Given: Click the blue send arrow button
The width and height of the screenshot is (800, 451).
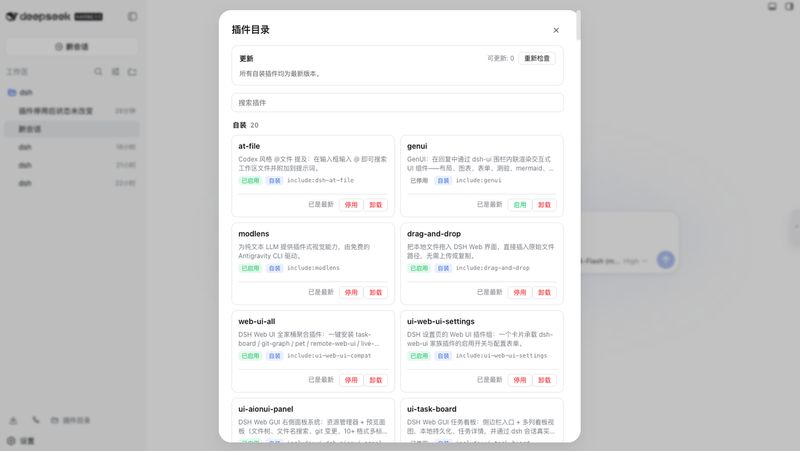Looking at the screenshot, I should pyautogui.click(x=665, y=260).
